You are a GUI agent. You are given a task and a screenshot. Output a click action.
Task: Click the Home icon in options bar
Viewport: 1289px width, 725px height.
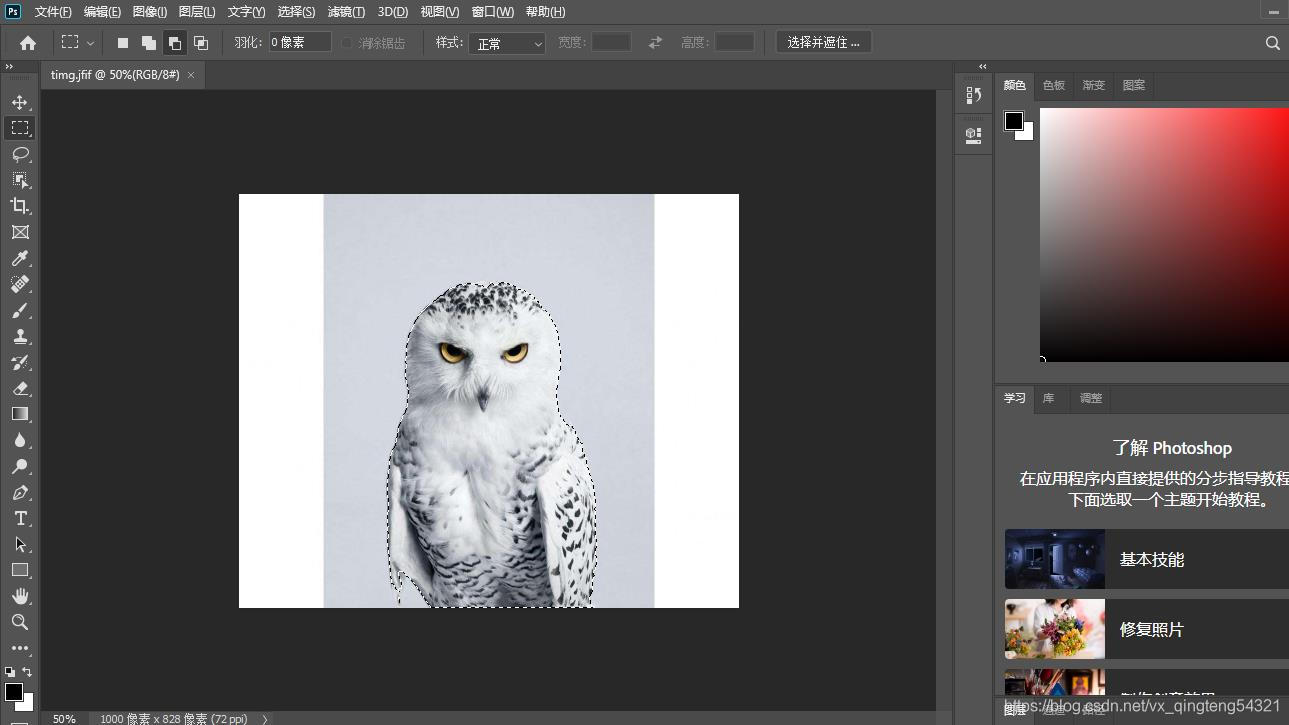[28, 43]
